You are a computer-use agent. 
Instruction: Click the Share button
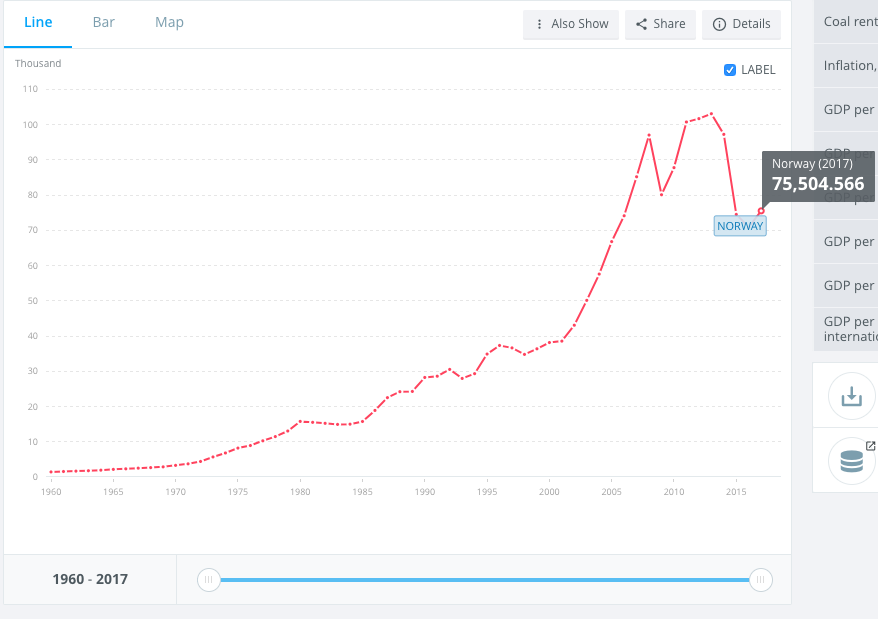[x=660, y=24]
